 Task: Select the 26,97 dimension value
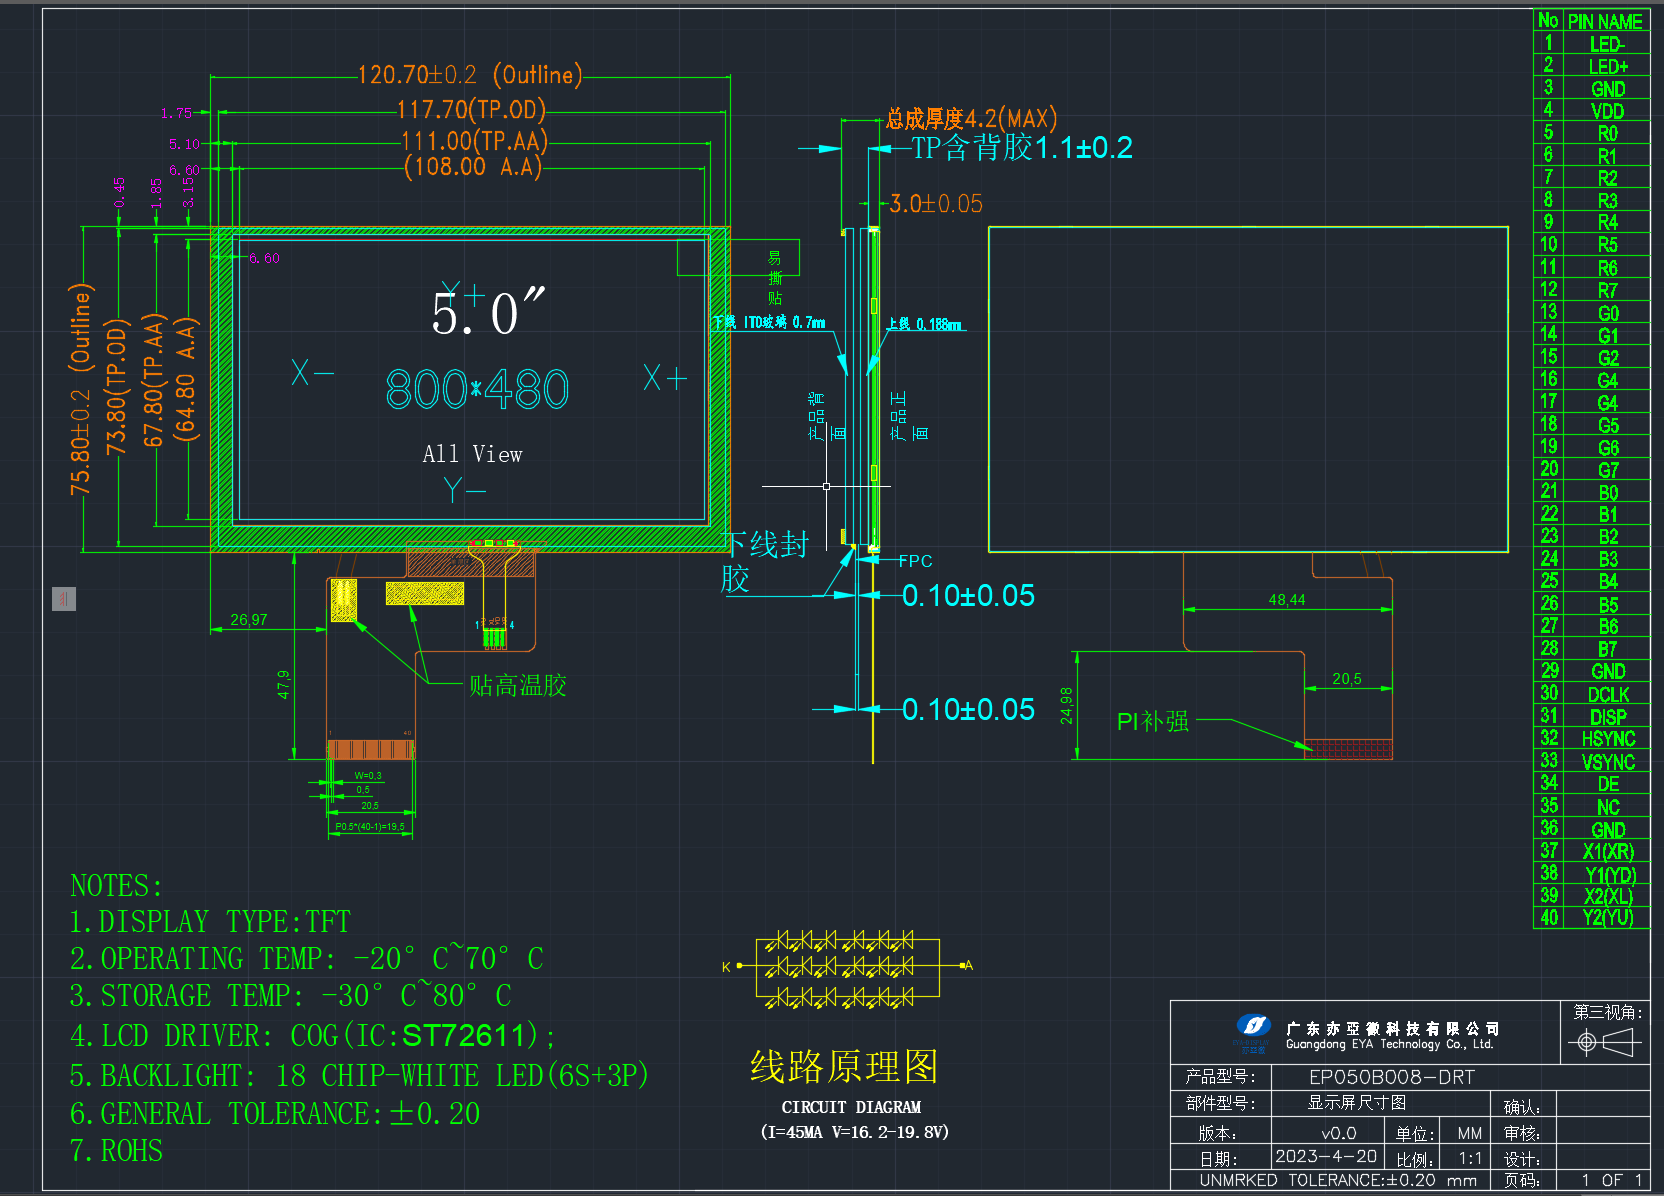(248, 620)
